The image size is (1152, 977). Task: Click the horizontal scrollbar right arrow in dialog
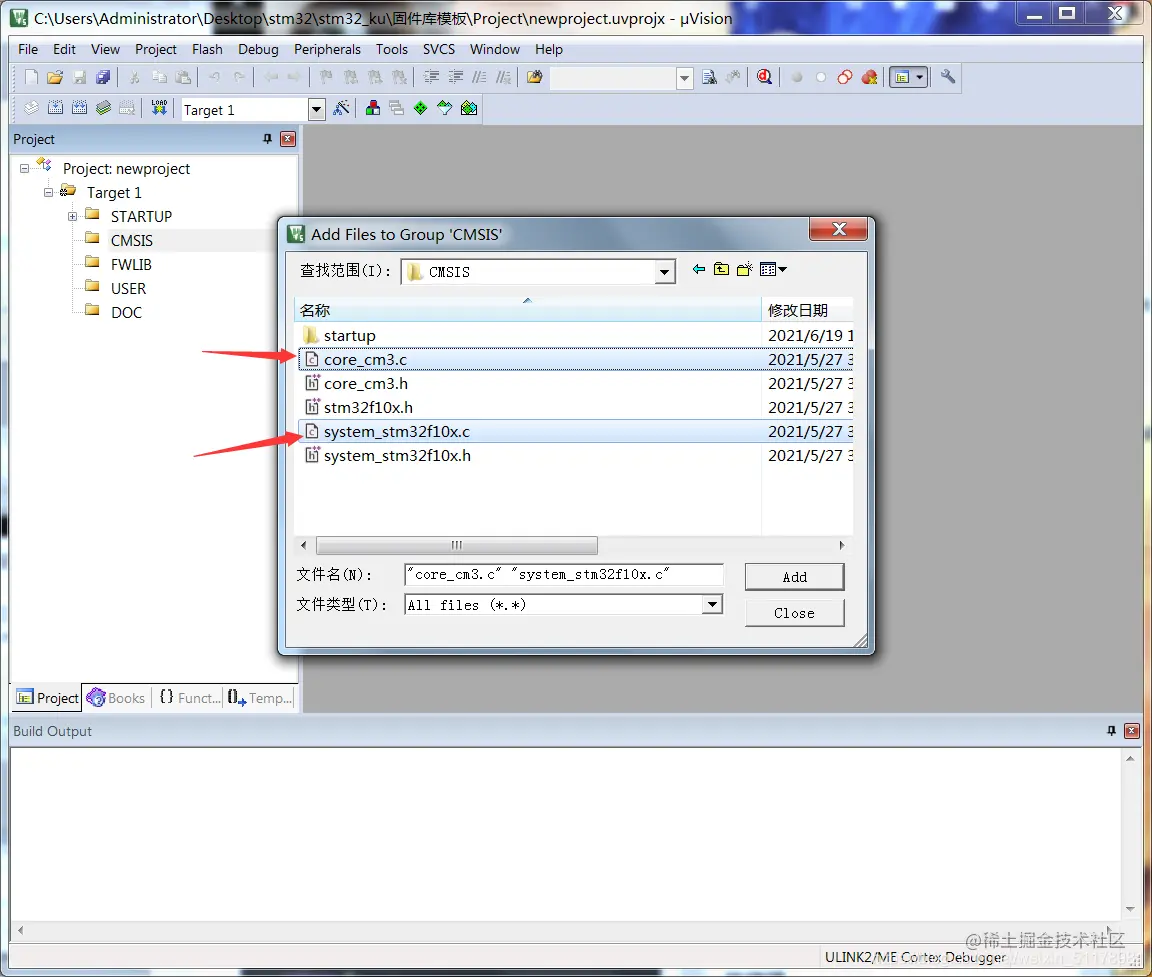click(842, 545)
